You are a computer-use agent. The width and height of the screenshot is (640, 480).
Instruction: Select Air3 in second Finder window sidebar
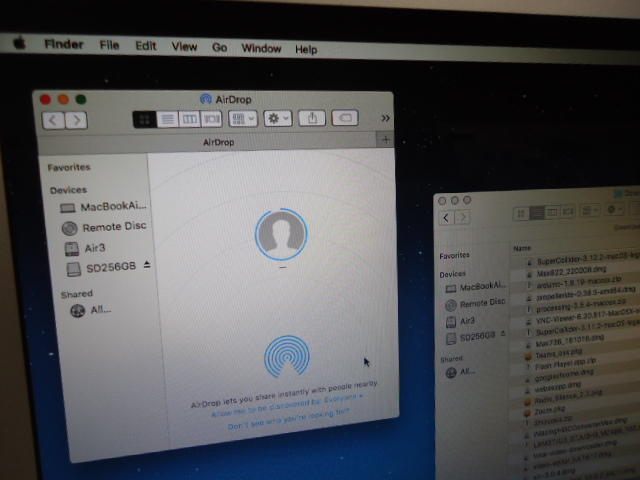(x=460, y=321)
